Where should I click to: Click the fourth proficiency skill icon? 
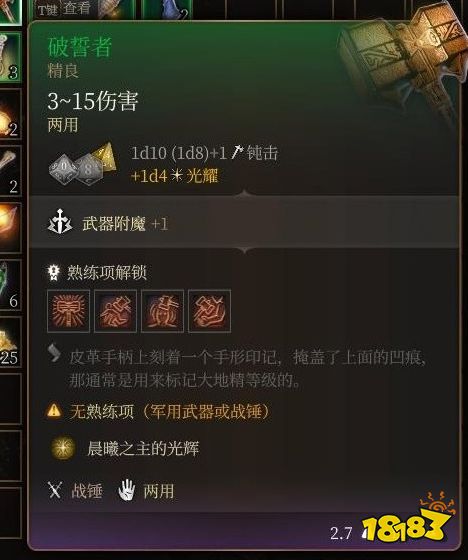tap(209, 311)
